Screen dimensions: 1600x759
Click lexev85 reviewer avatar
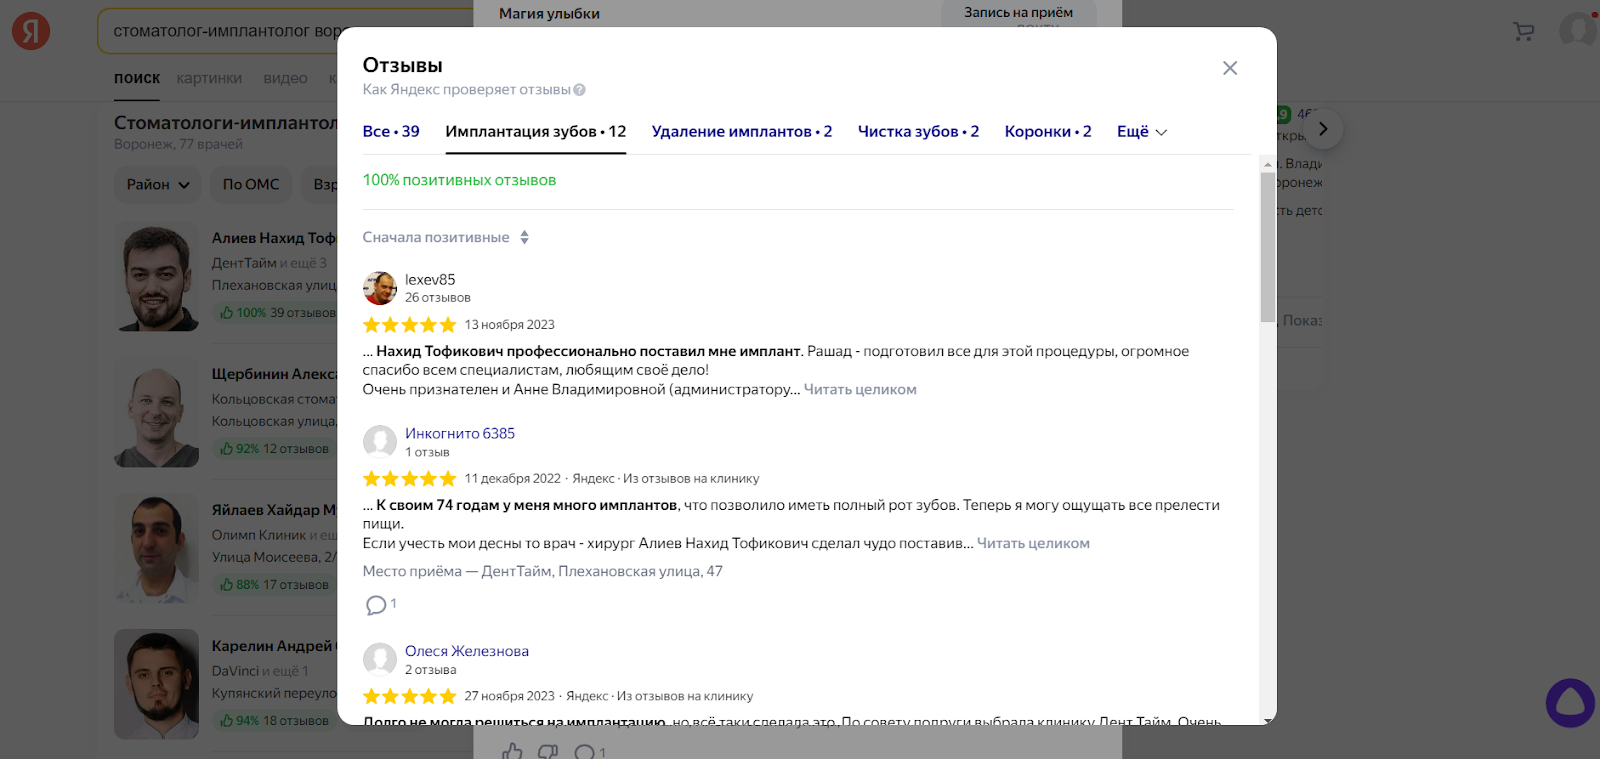point(380,288)
